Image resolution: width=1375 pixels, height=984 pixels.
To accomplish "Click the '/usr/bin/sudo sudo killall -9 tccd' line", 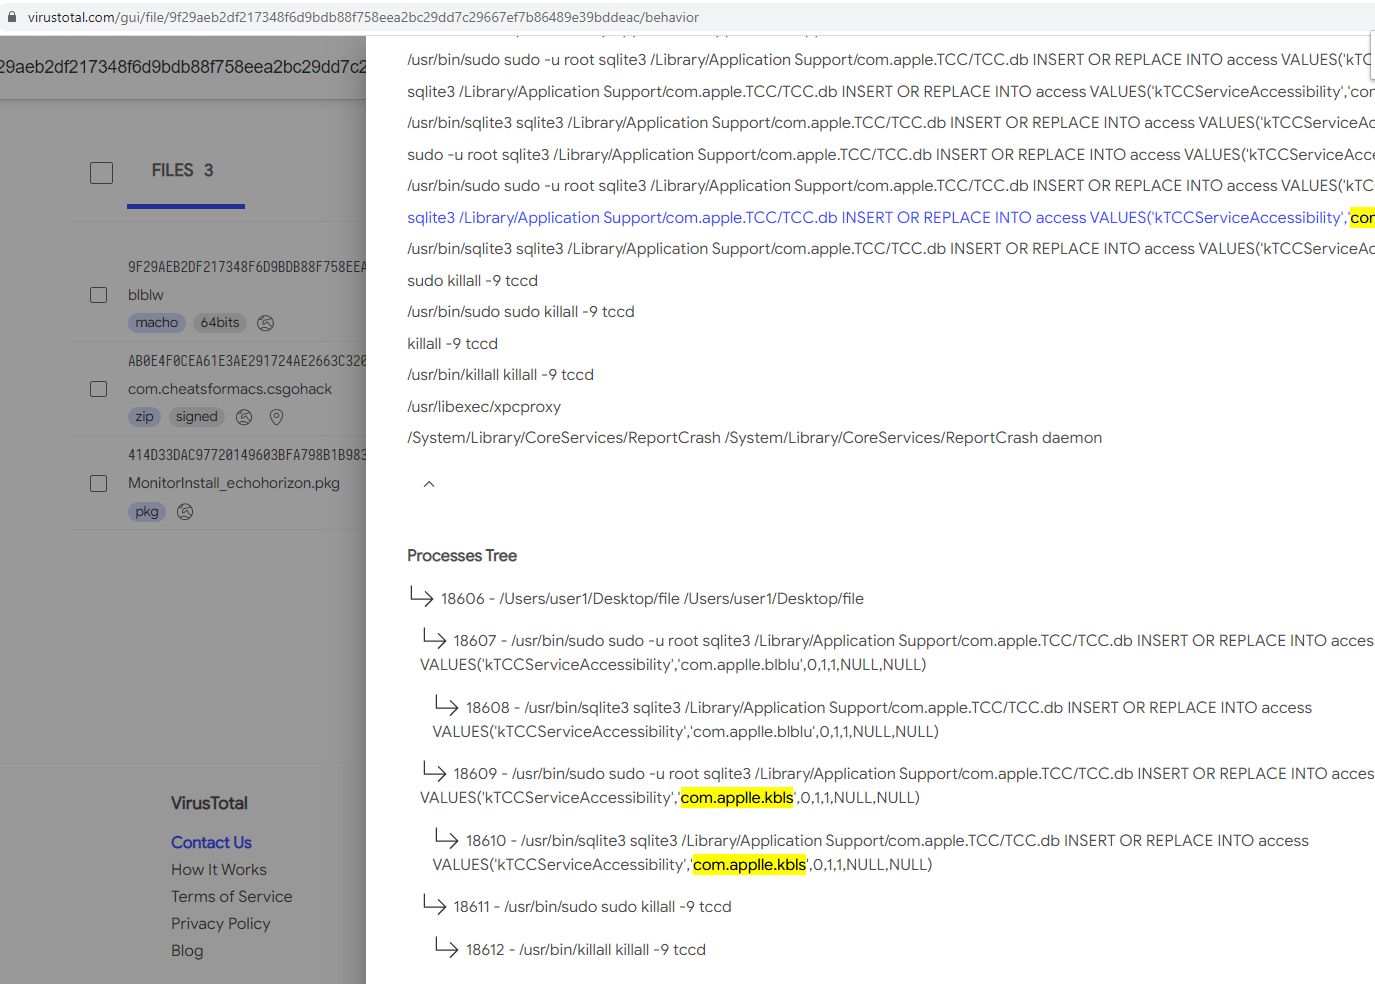I will pyautogui.click(x=521, y=312).
